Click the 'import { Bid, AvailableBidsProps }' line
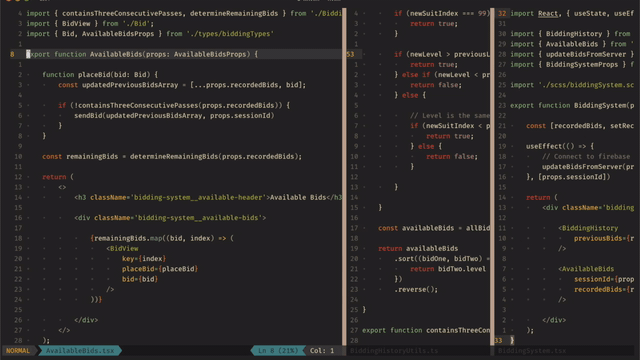 (150, 34)
